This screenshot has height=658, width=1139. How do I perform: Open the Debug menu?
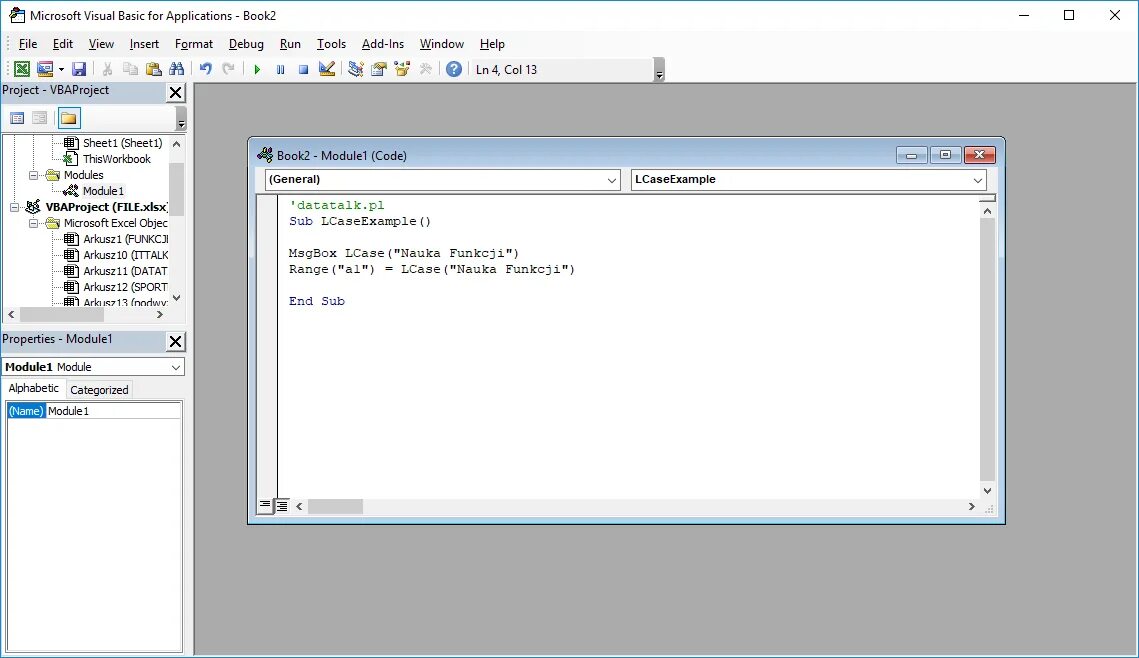[246, 44]
